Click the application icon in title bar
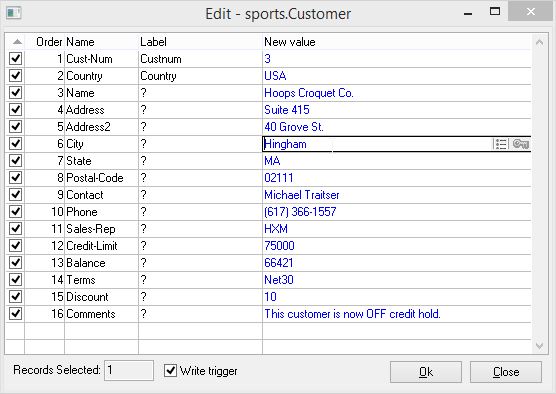Image resolution: width=556 pixels, height=394 pixels. (13, 13)
